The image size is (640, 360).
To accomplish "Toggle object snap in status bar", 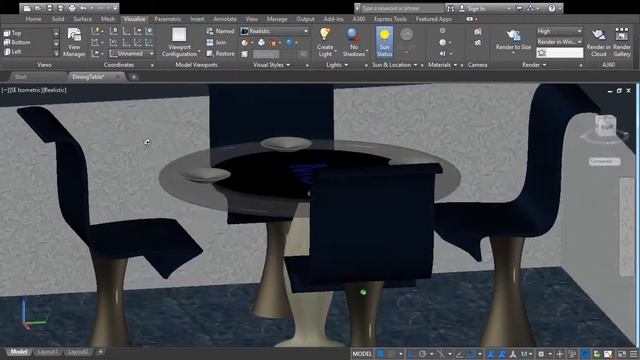I will 471,354.
